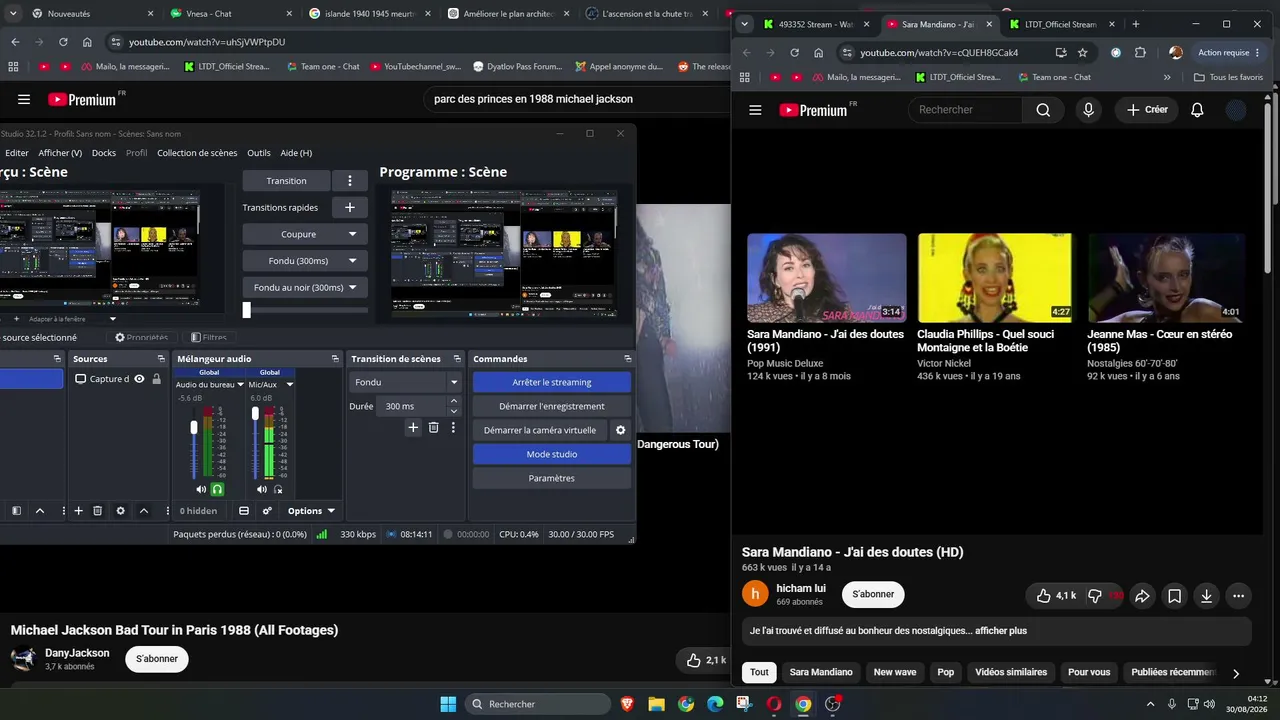Add quick transition with plus button
This screenshot has height=720, width=1280.
350,207
